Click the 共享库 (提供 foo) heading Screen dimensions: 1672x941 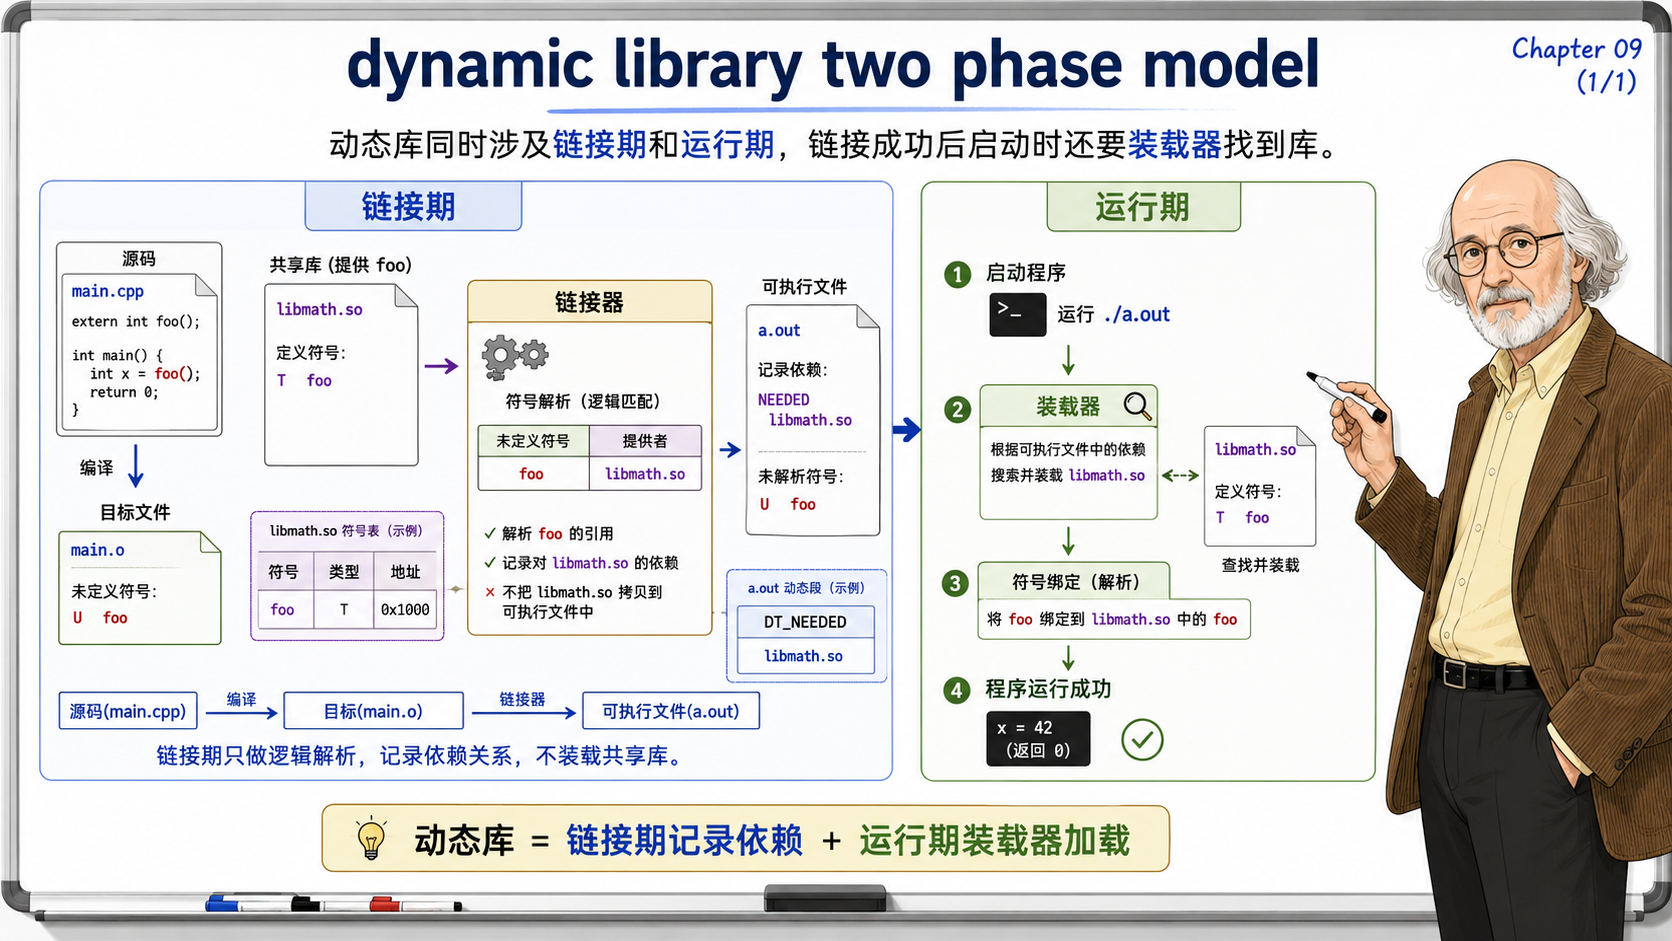(x=340, y=265)
